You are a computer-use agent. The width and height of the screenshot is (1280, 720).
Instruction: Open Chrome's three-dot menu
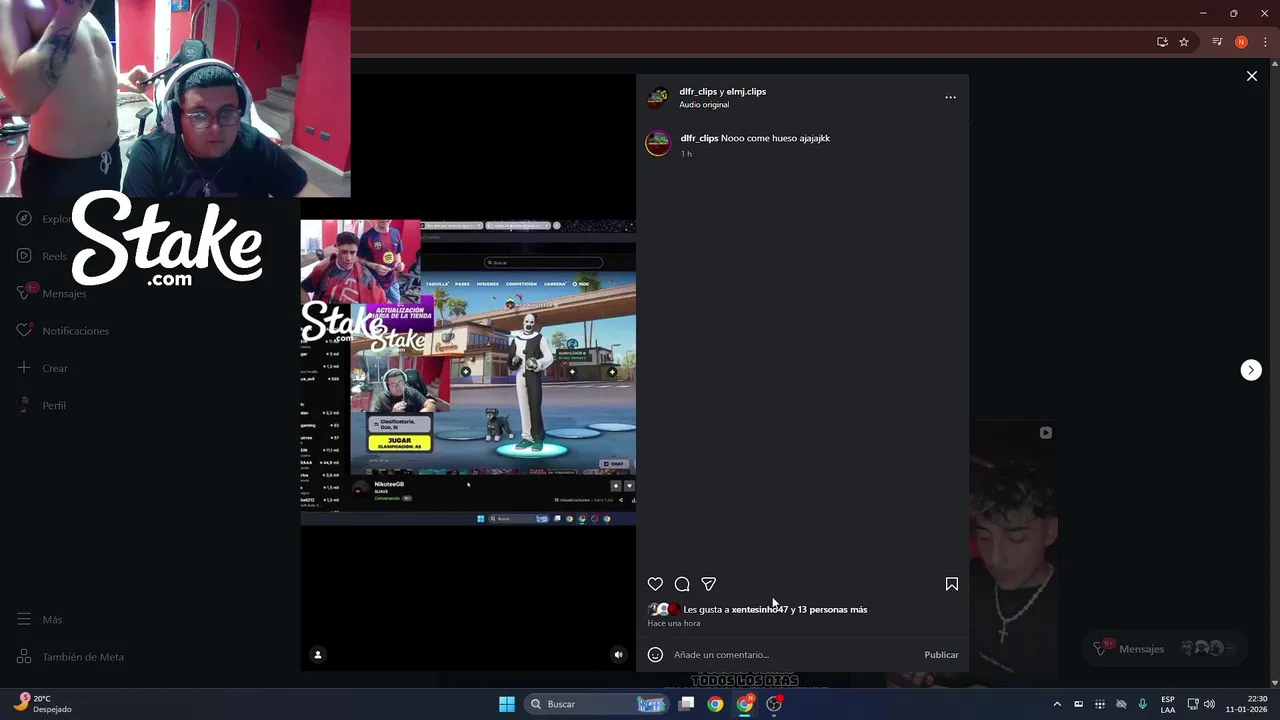[x=1265, y=42]
